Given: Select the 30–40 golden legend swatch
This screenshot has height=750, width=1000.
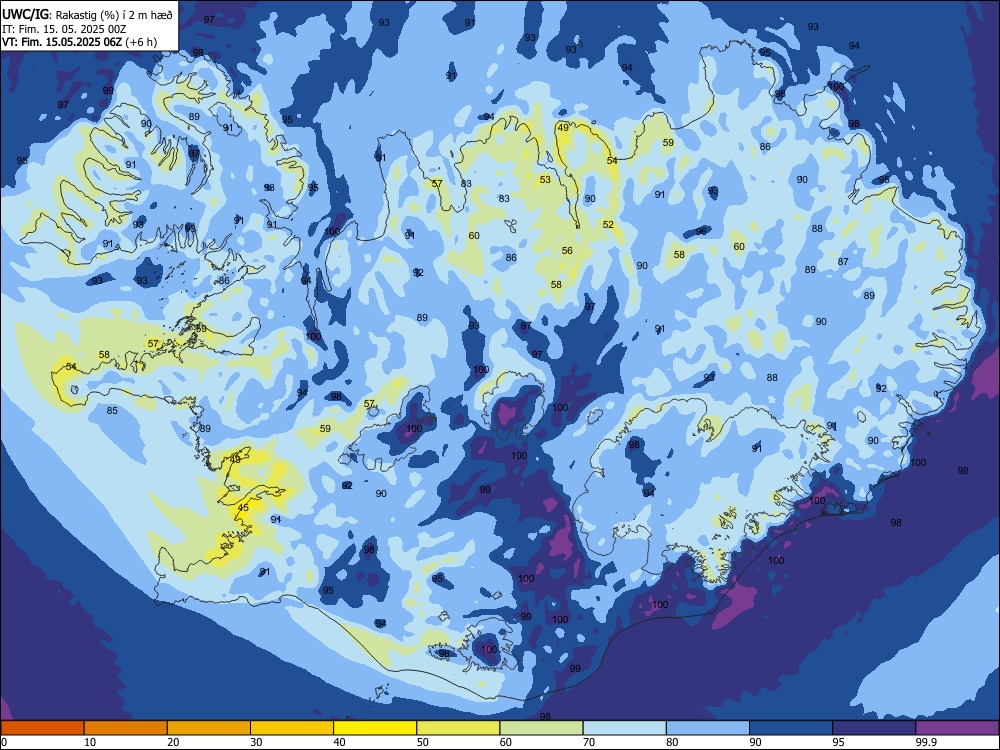Looking at the screenshot, I should [292, 728].
